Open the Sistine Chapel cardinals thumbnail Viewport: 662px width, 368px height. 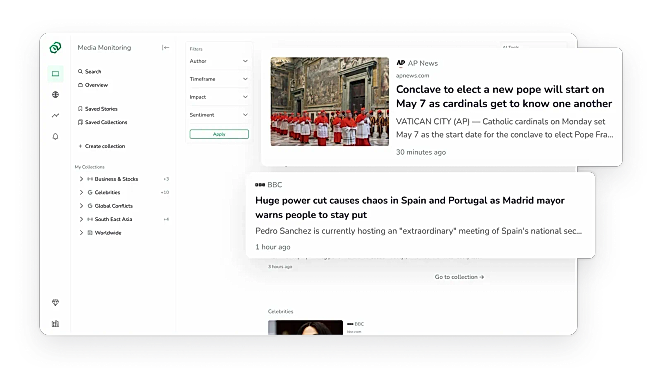(330, 102)
